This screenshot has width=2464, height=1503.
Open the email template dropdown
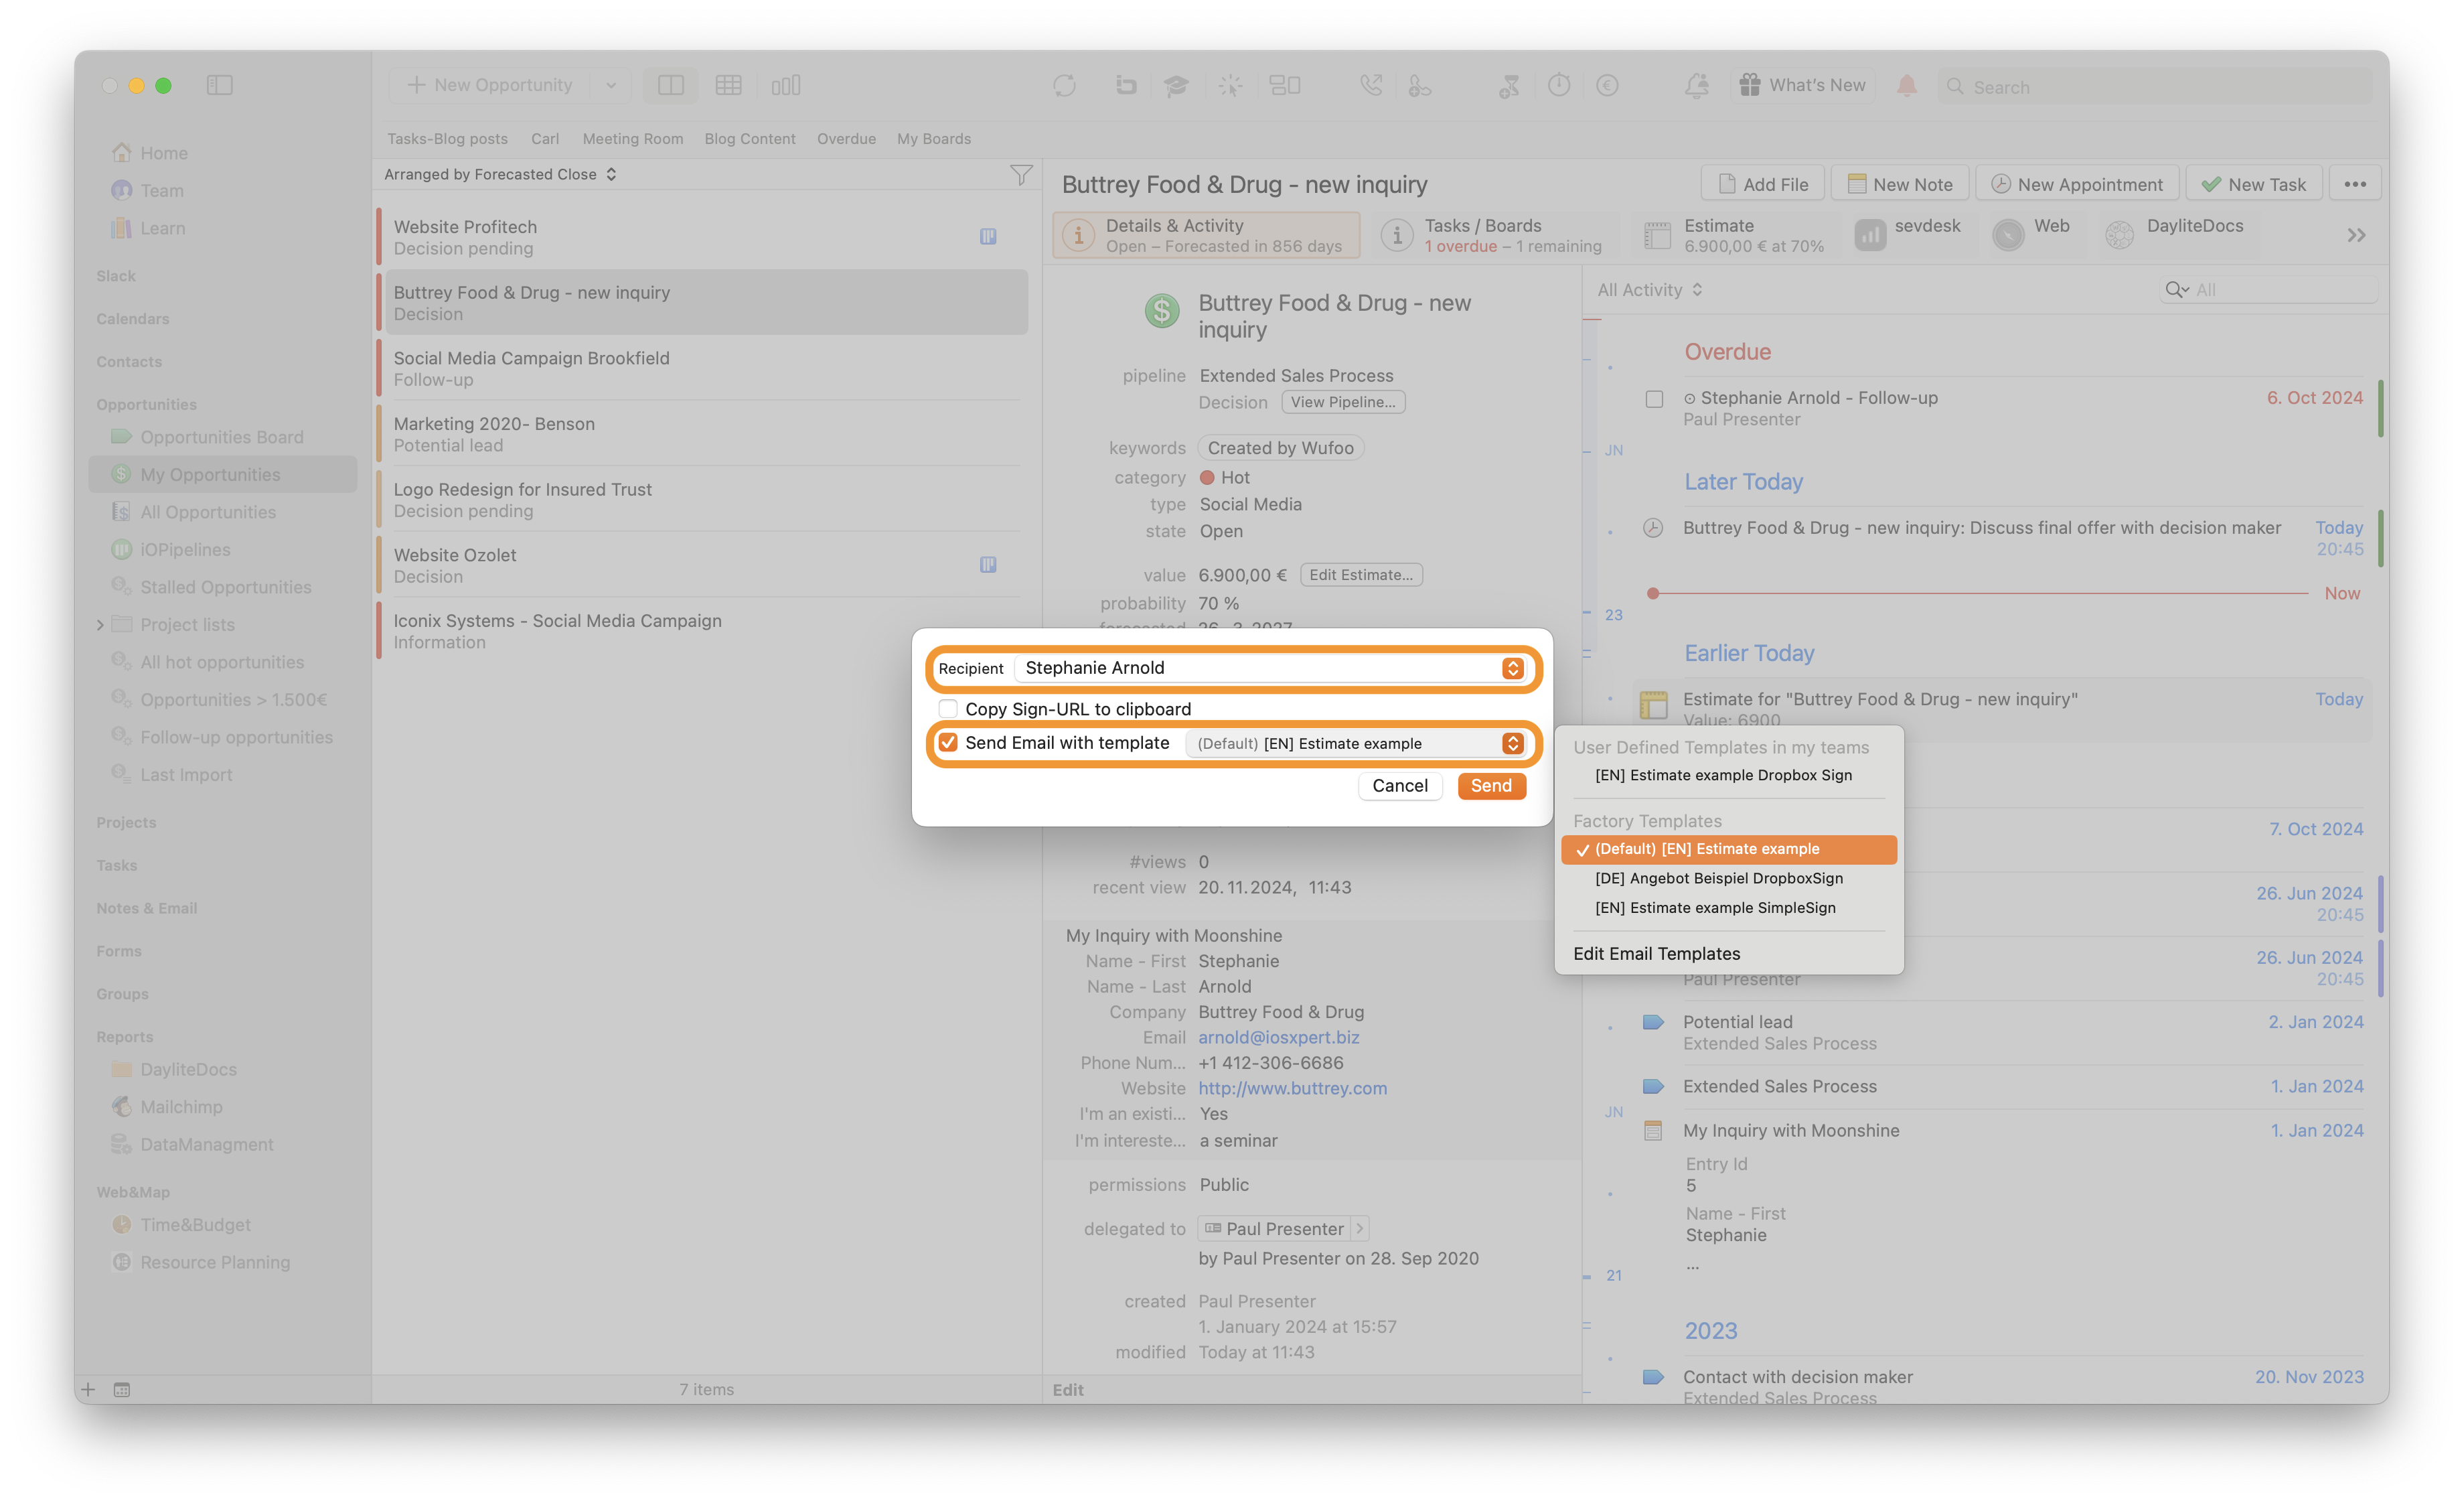pyautogui.click(x=1356, y=743)
